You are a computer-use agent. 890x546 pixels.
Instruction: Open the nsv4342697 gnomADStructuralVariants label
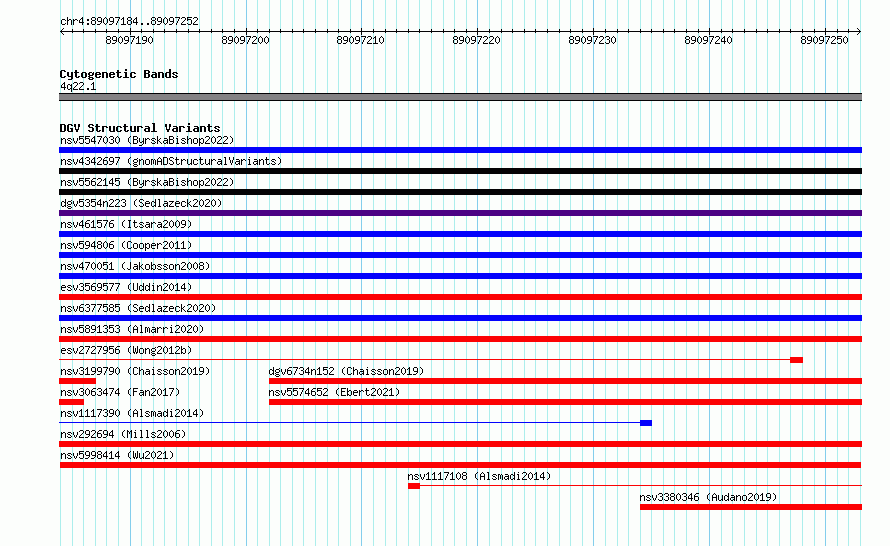tap(171, 161)
